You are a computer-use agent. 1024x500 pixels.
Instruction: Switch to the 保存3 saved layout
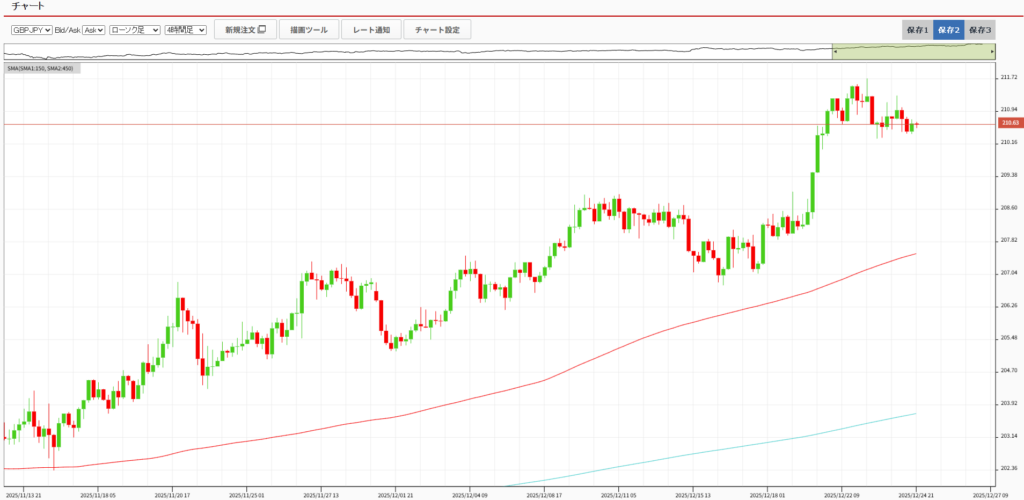tap(980, 30)
